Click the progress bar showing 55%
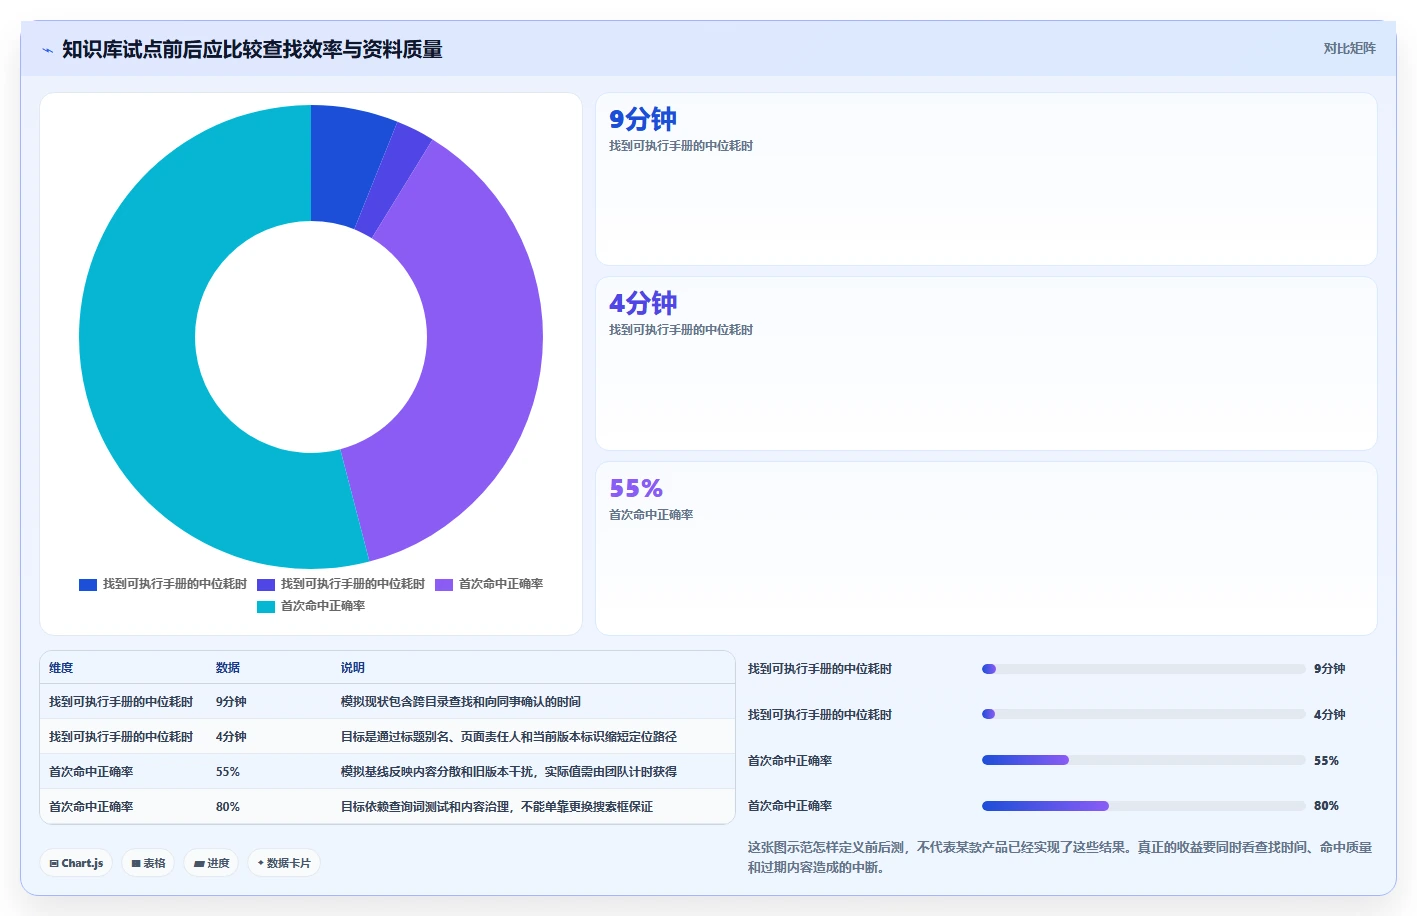Screen dimensions: 1417x916 click(1144, 760)
